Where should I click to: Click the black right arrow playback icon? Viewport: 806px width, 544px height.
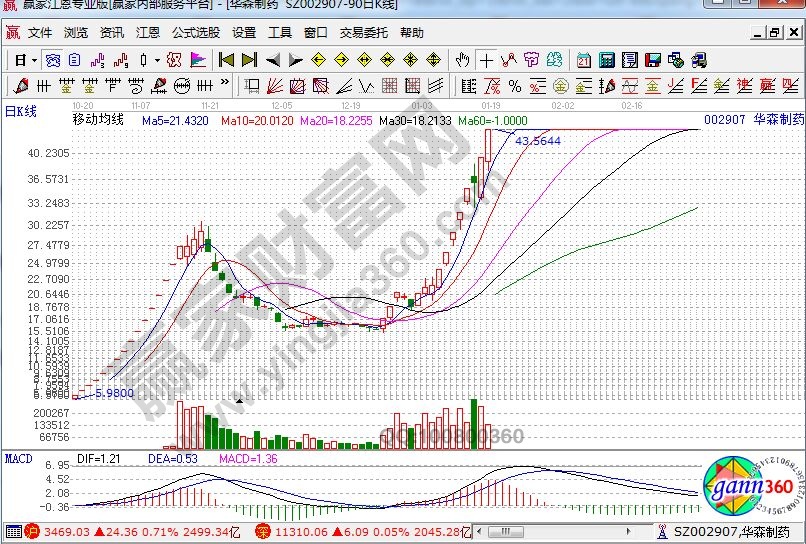point(296,59)
